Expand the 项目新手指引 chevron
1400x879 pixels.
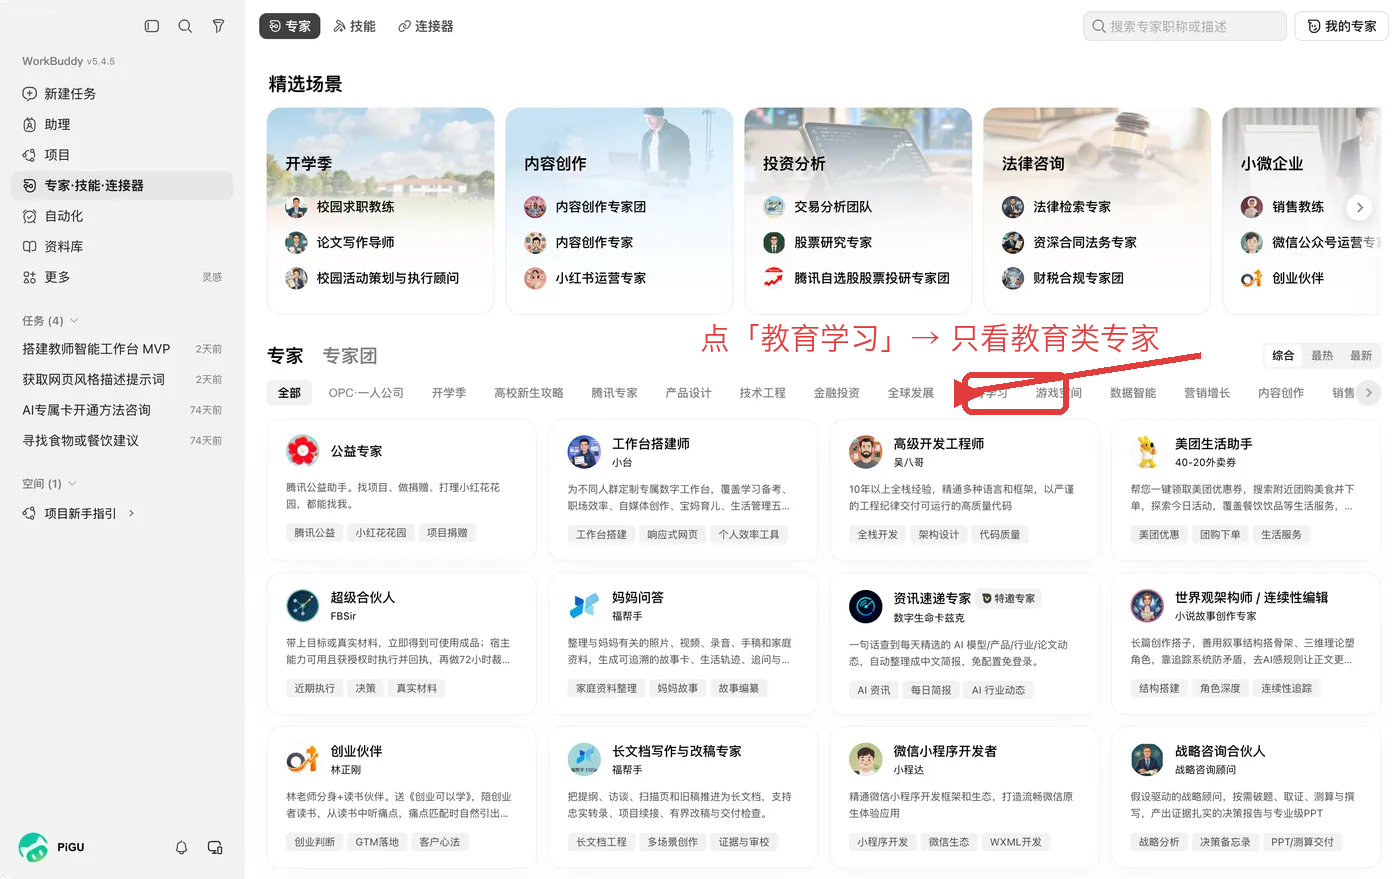pos(131,514)
